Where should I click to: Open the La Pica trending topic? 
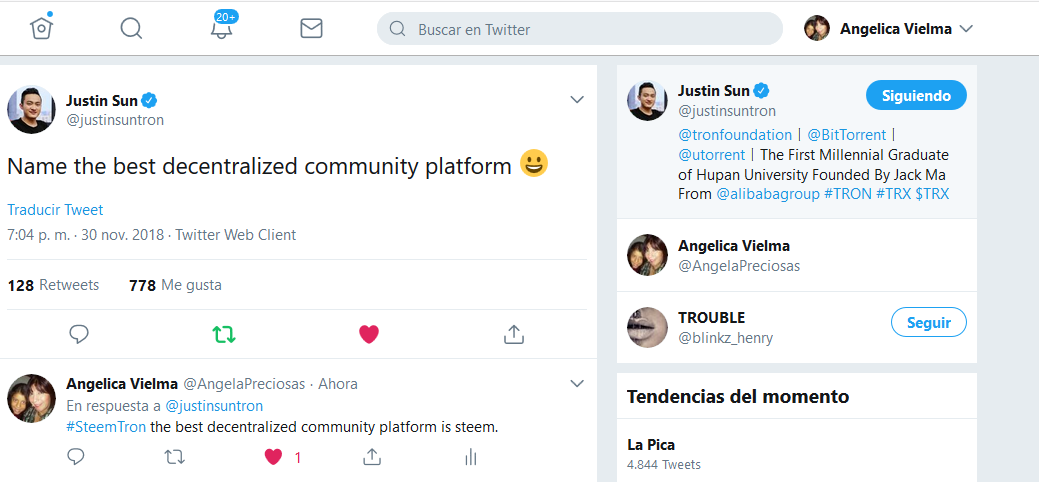point(651,445)
